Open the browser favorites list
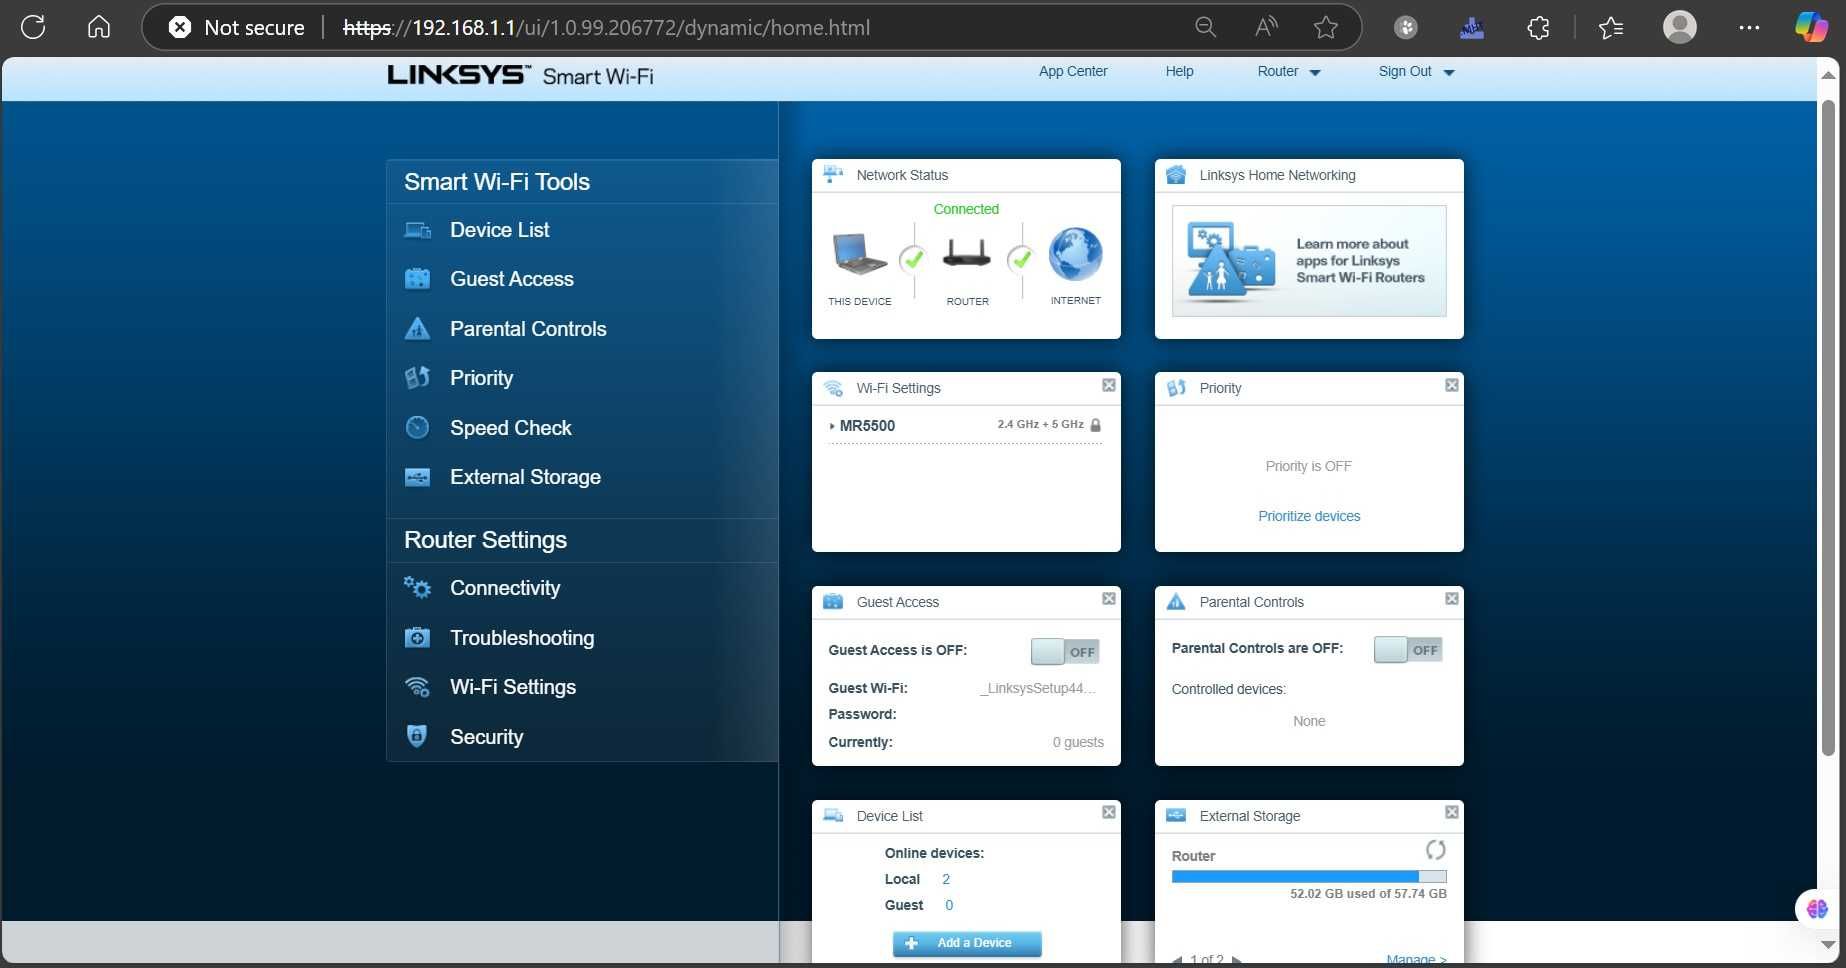1846x968 pixels. tap(1611, 27)
